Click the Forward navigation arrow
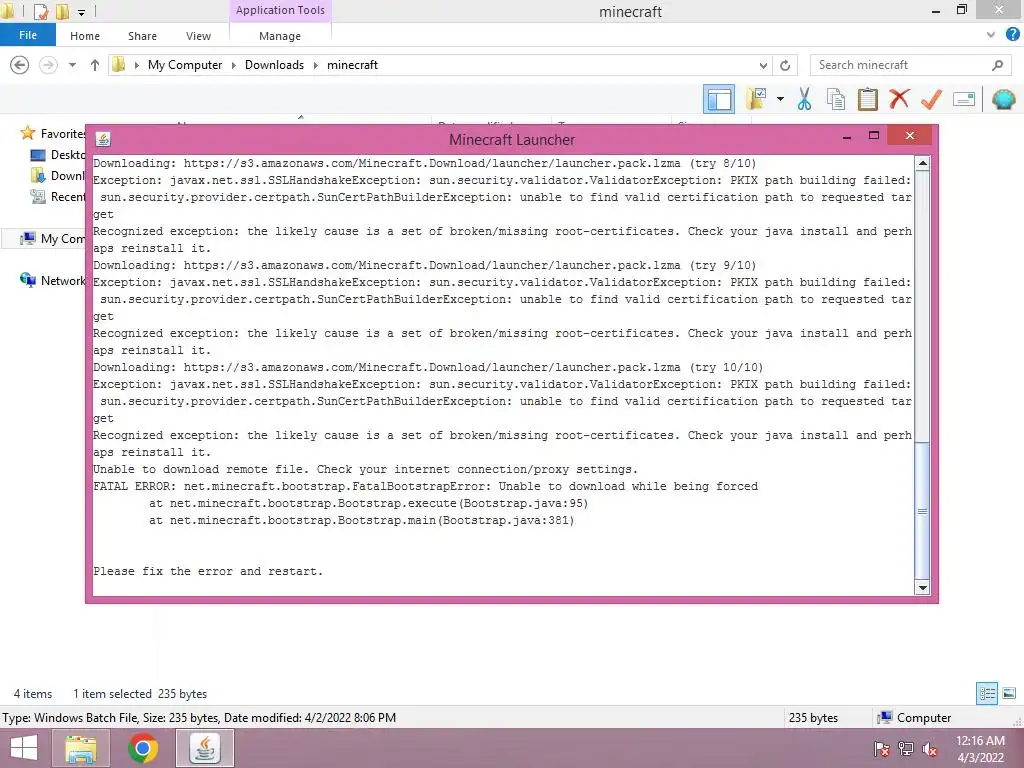Viewport: 1024px width, 768px height. [x=48, y=65]
